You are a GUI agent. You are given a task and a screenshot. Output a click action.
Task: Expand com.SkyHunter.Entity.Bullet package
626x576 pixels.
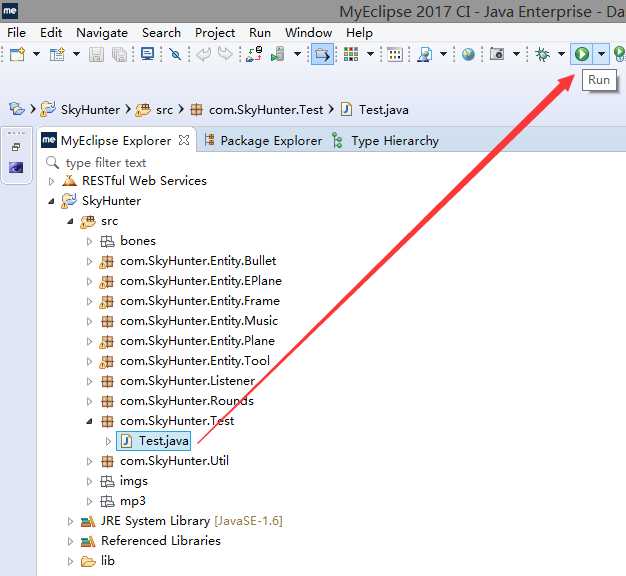coord(89,261)
